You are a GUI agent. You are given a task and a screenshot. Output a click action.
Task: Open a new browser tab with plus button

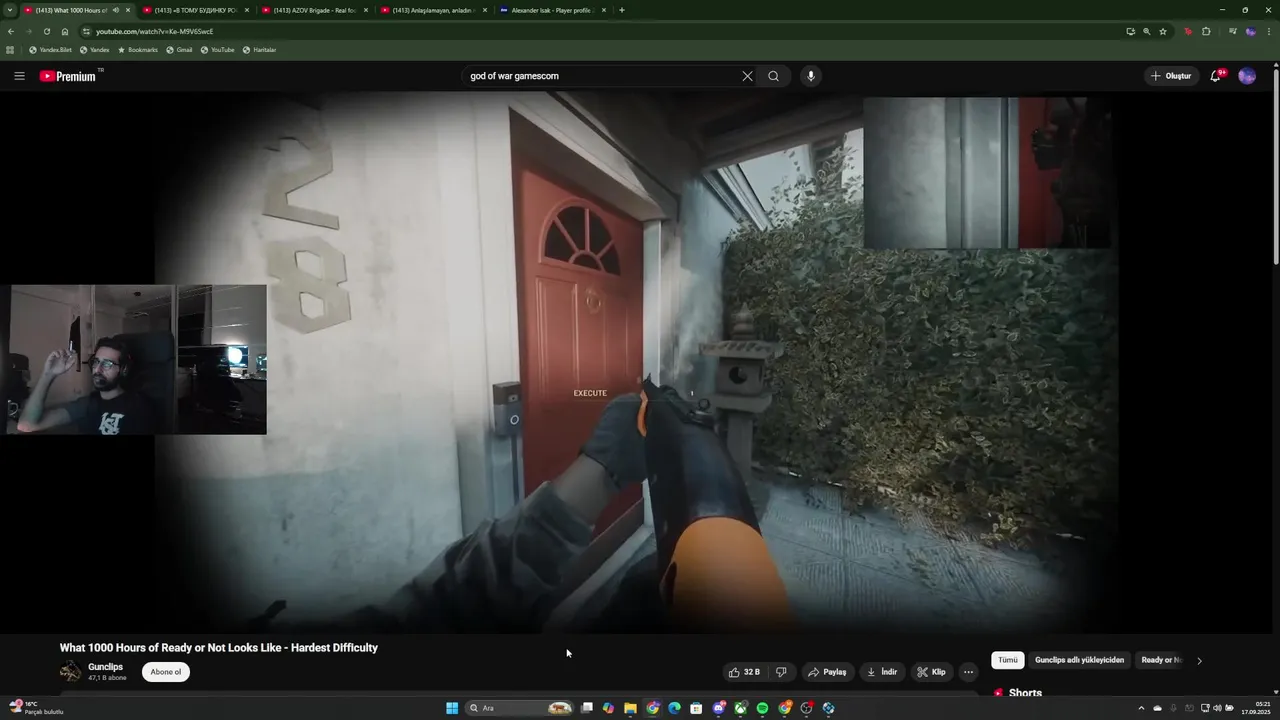(x=622, y=10)
